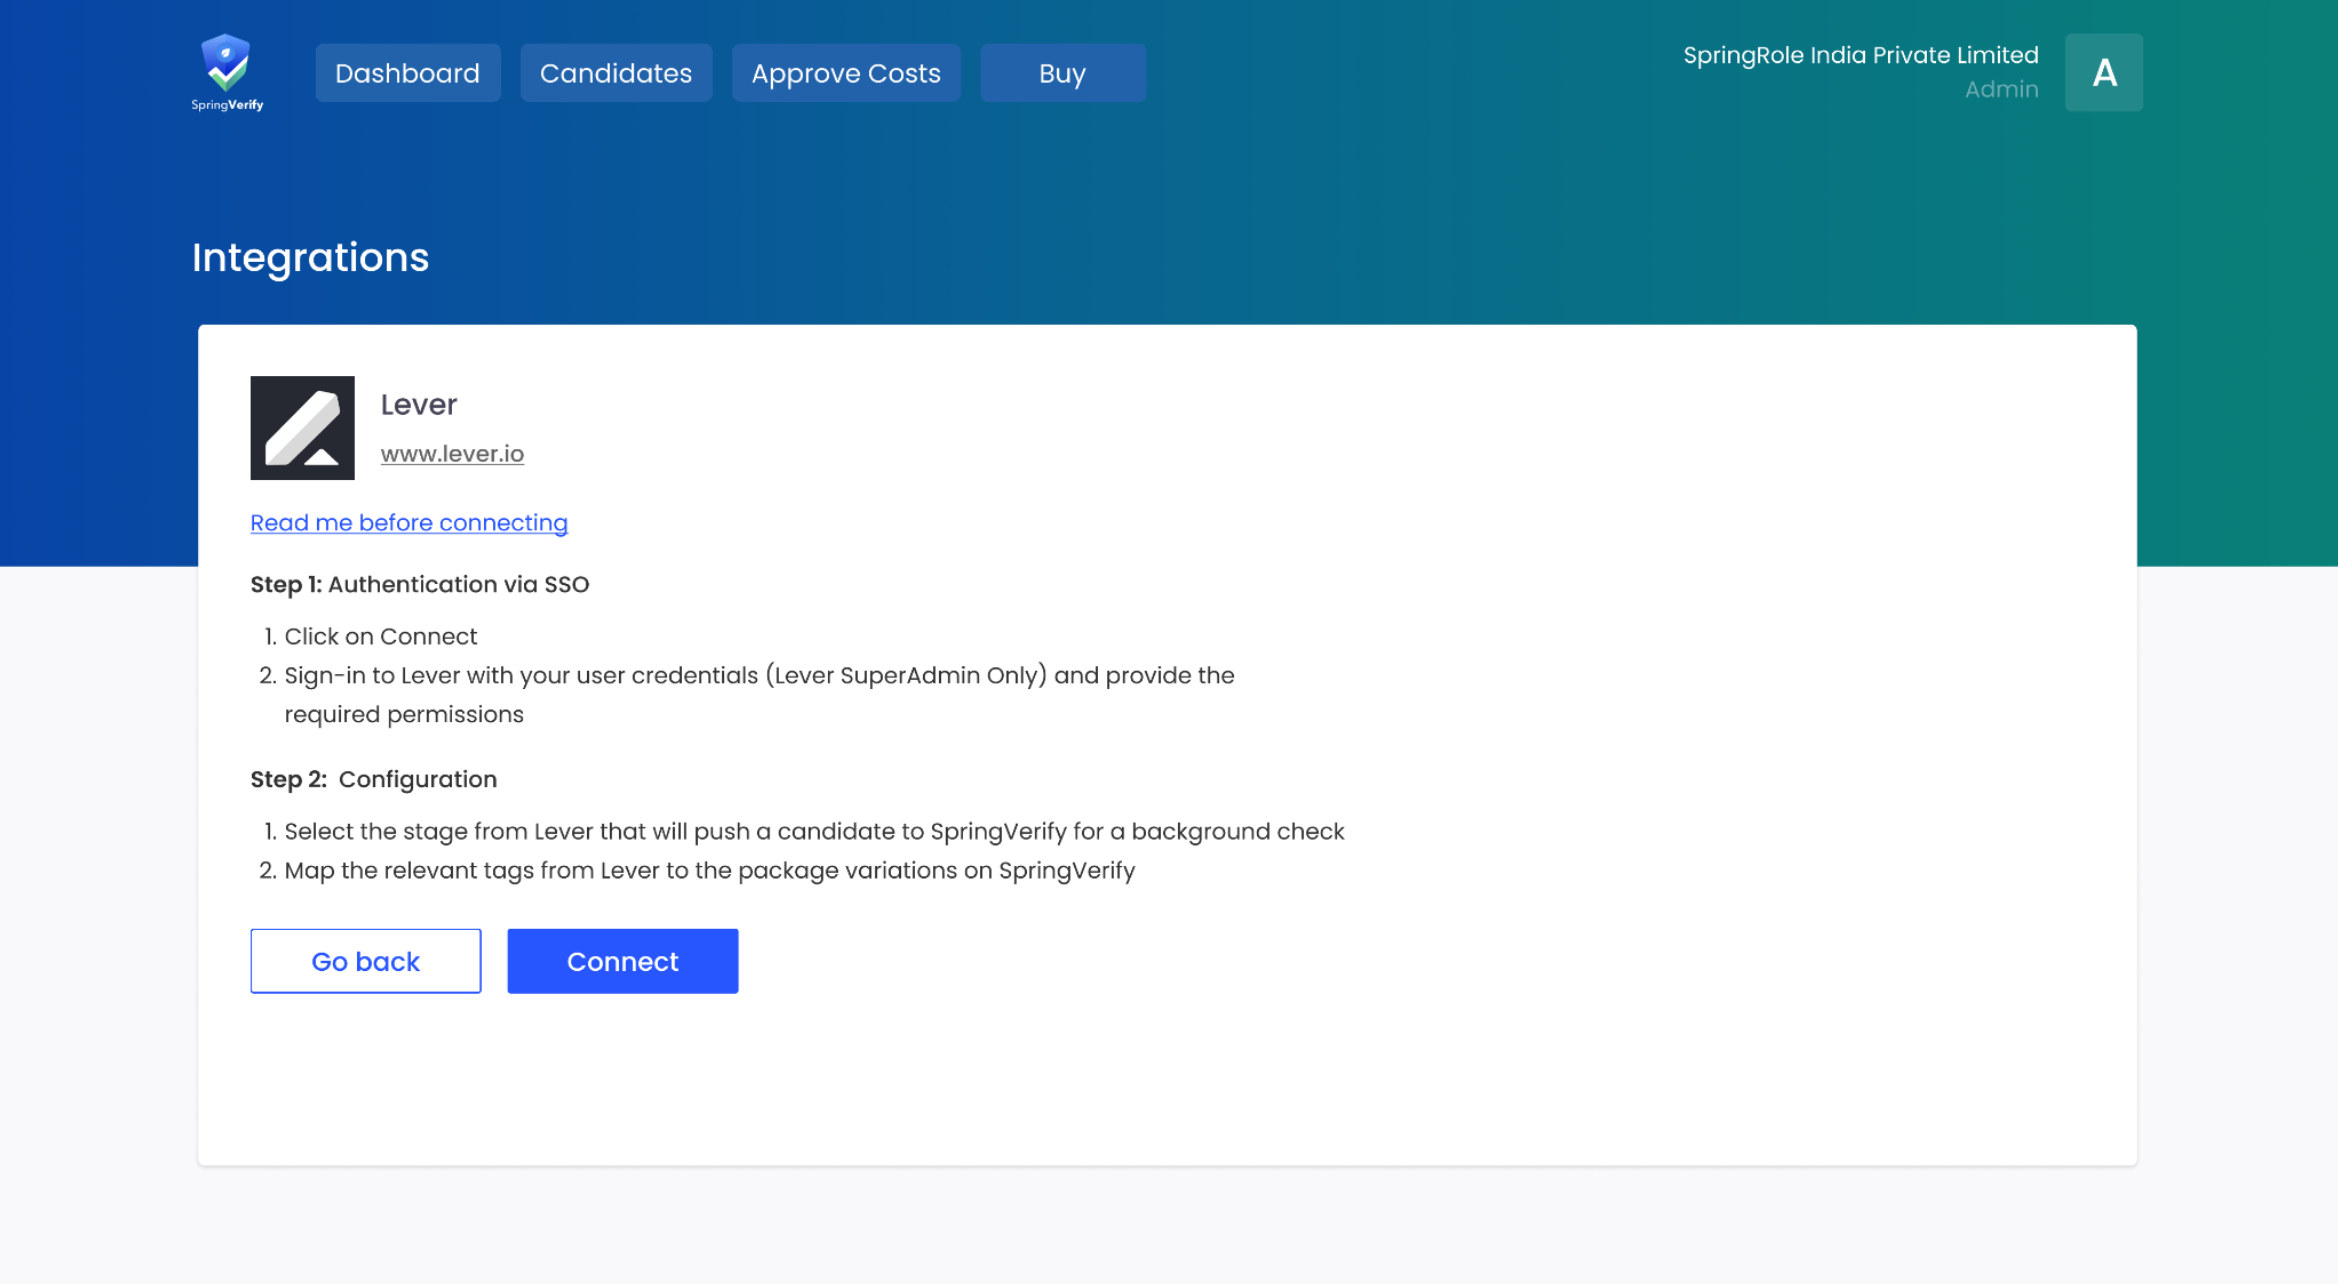Click Step 1 Authentication via SSO heading
2338x1284 pixels.
pos(420,584)
